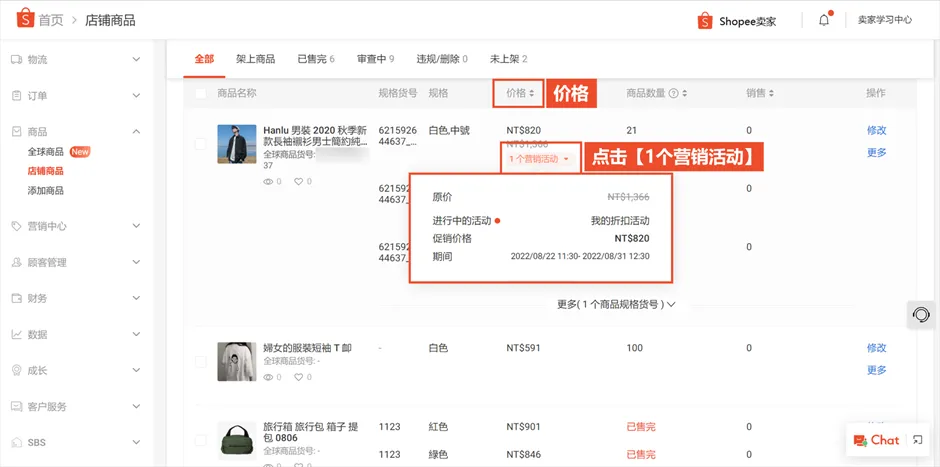This screenshot has width=940, height=467.
Task: Click the white T-shirt product thumbnail
Action: tap(237, 361)
